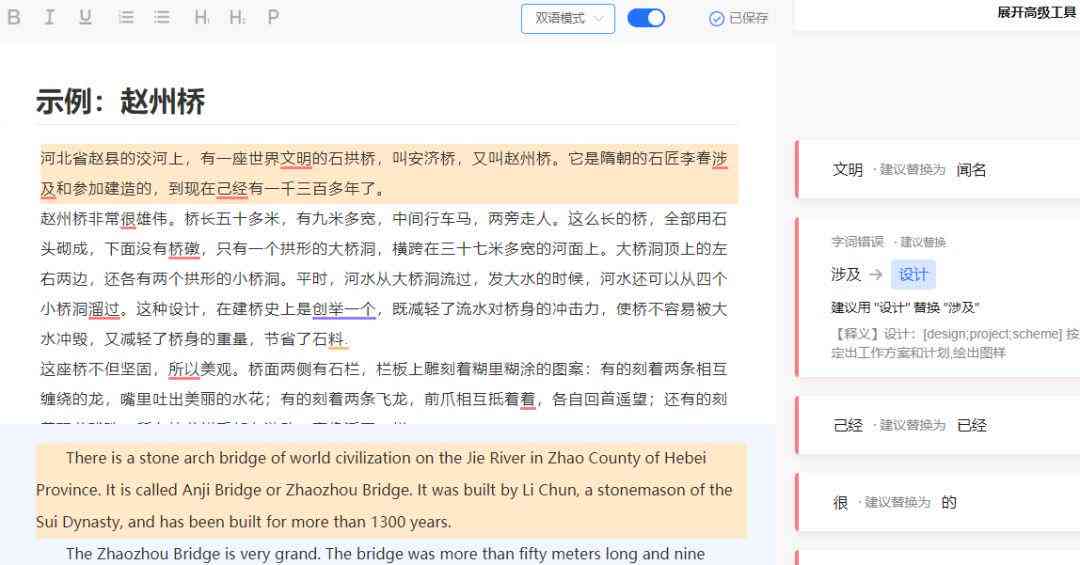This screenshot has height=565, width=1080.
Task: Apply underline with the U icon
Action: click(85, 17)
